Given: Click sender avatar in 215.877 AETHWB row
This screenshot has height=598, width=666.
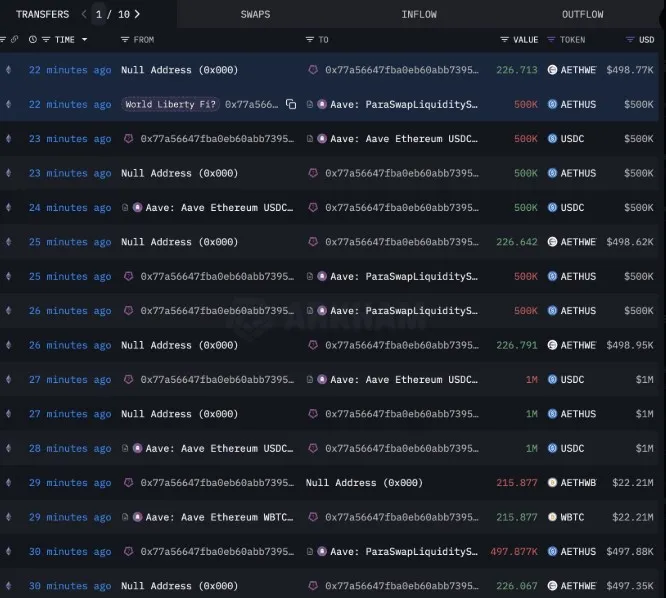Looking at the screenshot, I should 128,482.
